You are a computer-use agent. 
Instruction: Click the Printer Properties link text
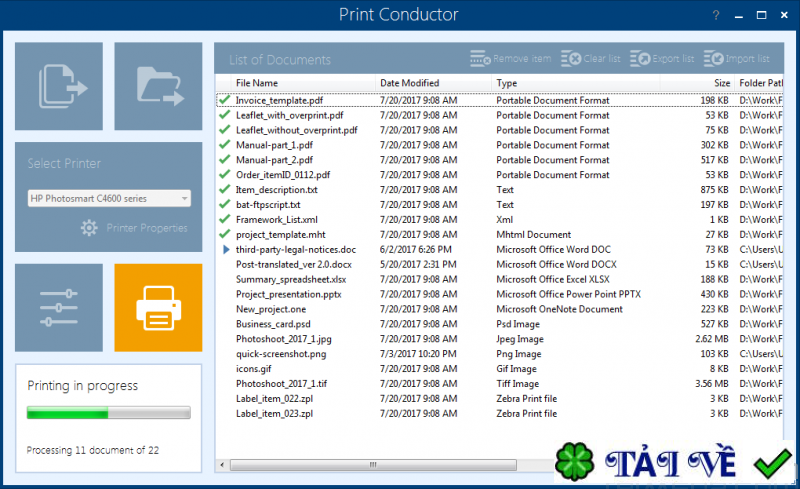[x=147, y=228]
